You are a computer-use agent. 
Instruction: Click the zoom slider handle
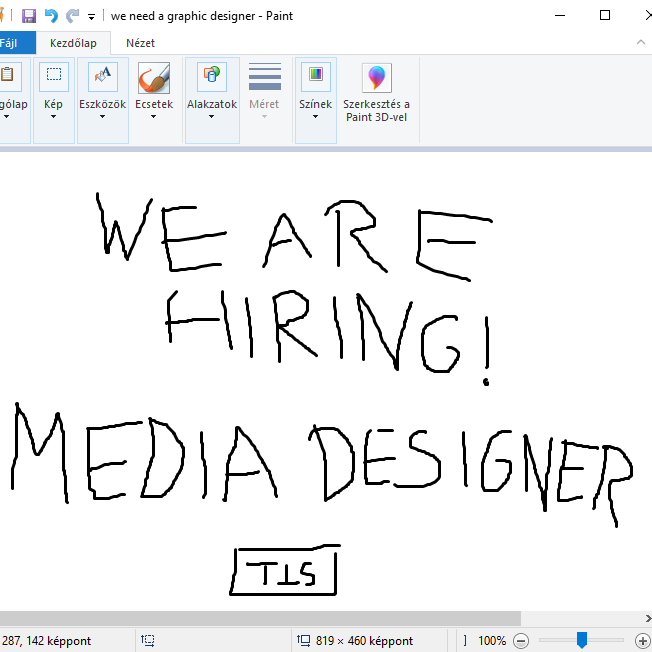tap(581, 640)
